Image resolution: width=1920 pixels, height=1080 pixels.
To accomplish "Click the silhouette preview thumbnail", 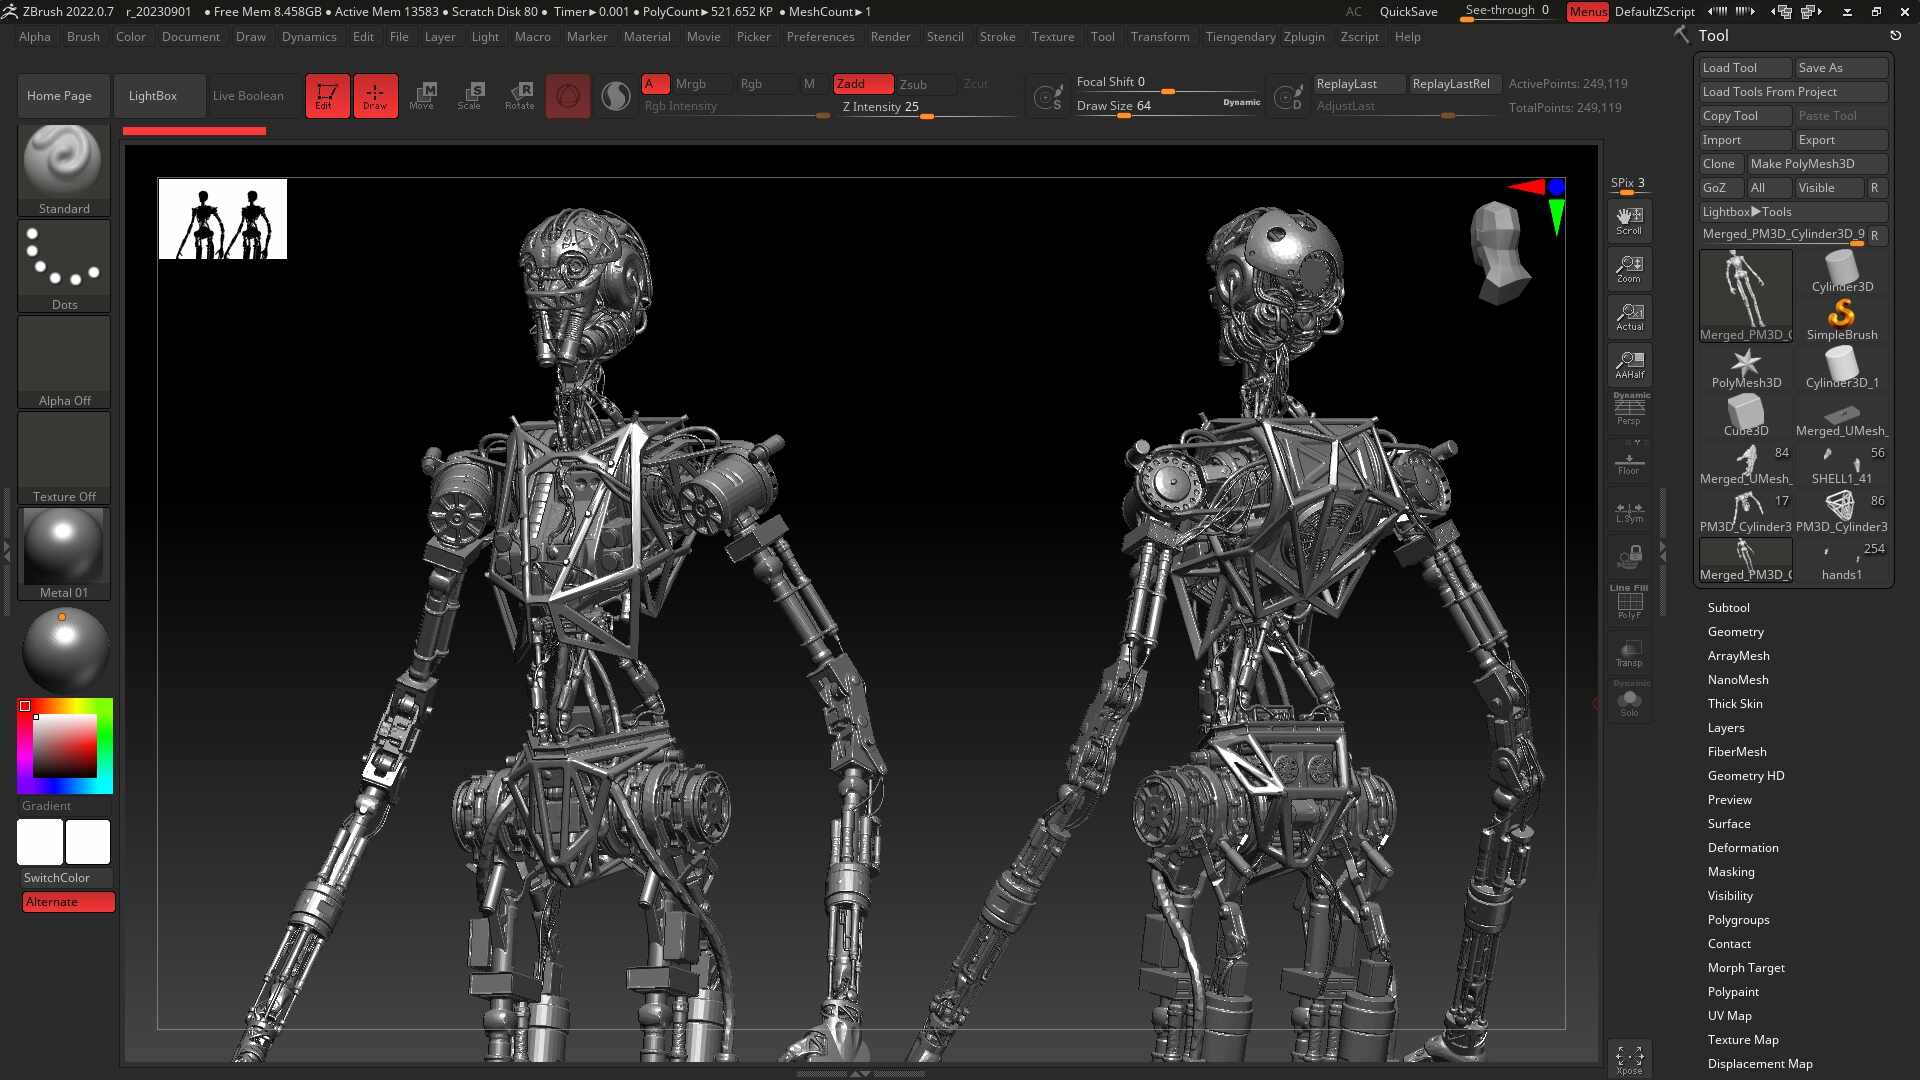I will 223,219.
